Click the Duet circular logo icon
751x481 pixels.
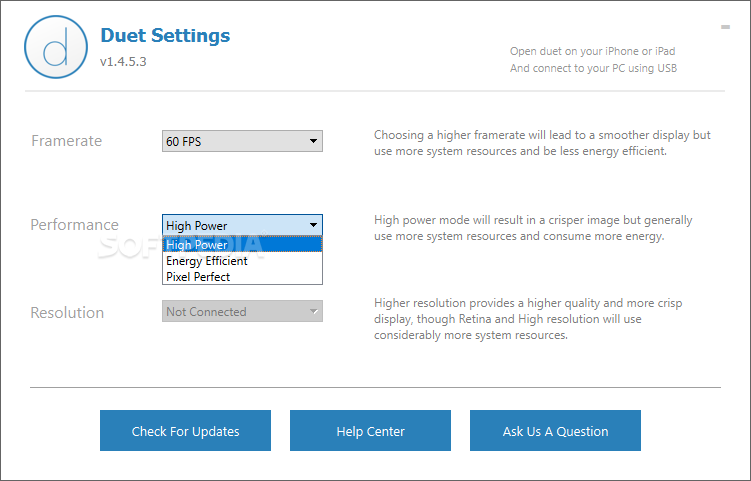(x=56, y=47)
